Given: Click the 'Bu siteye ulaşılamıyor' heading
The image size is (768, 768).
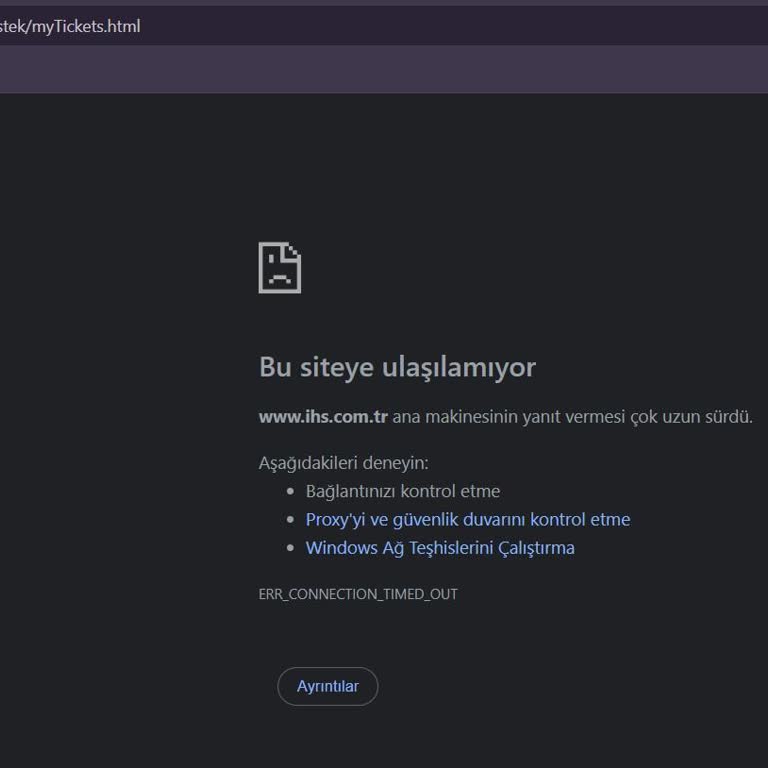Looking at the screenshot, I should [397, 367].
